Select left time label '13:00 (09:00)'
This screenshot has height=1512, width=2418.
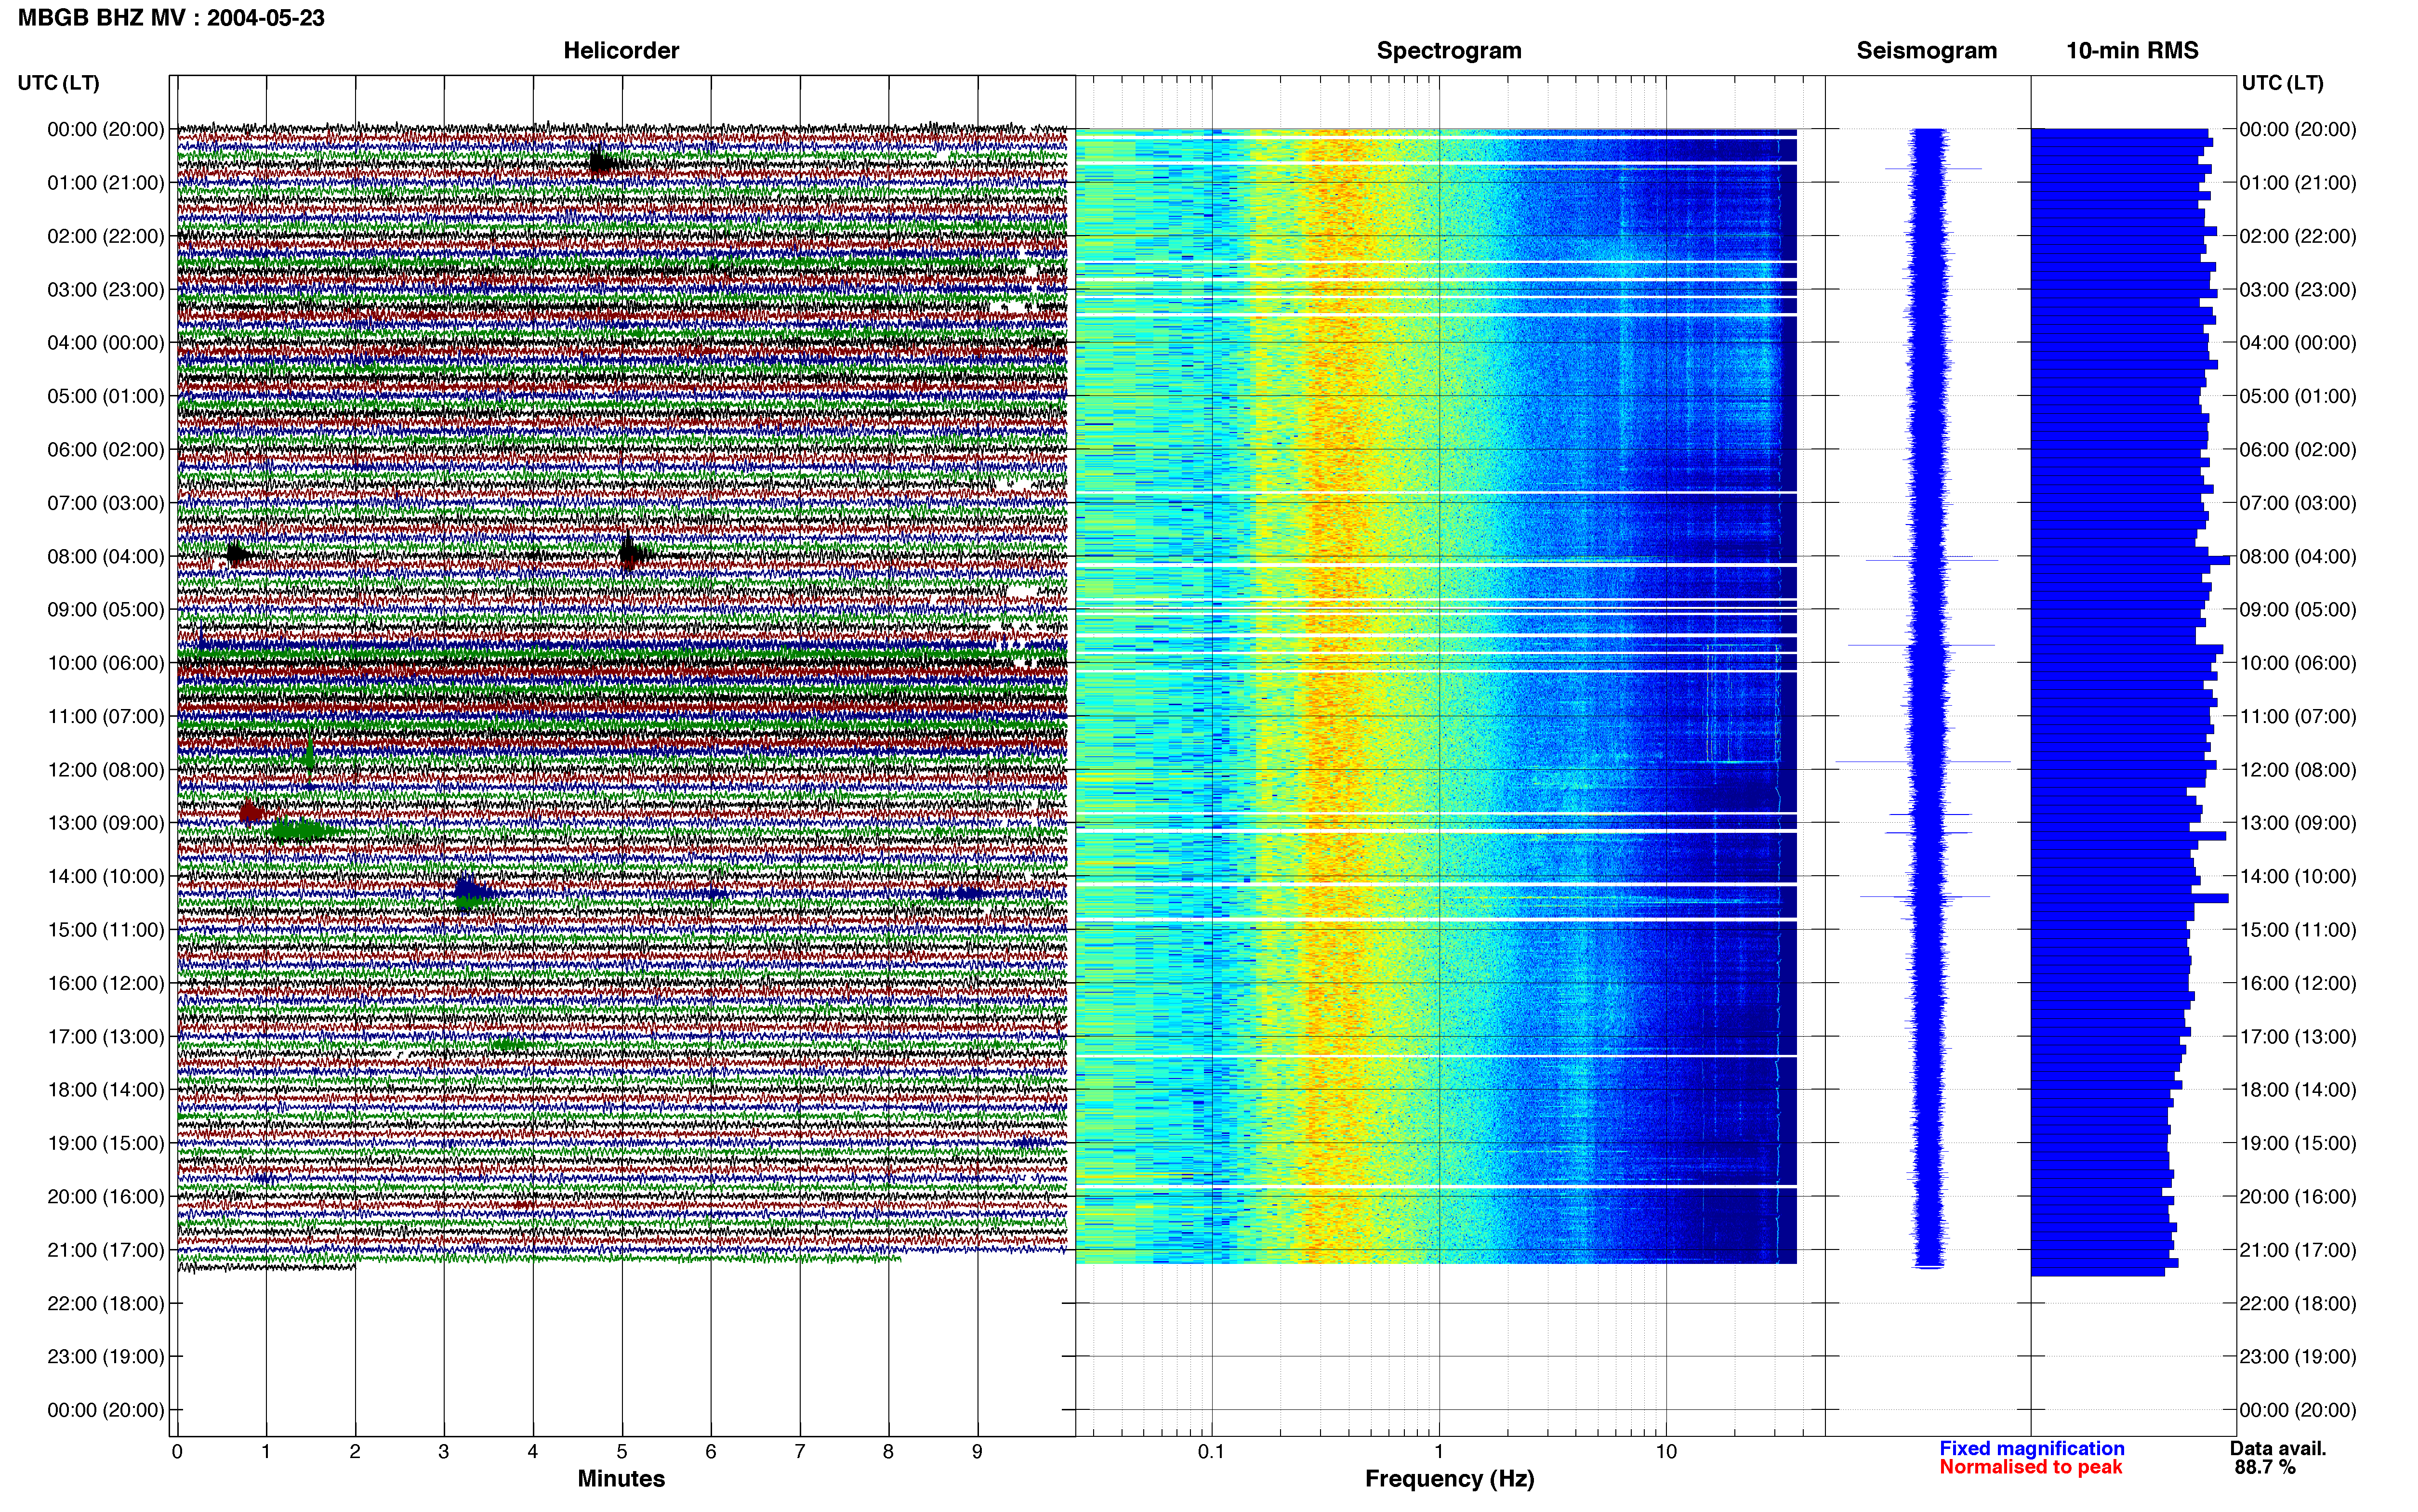click(106, 823)
